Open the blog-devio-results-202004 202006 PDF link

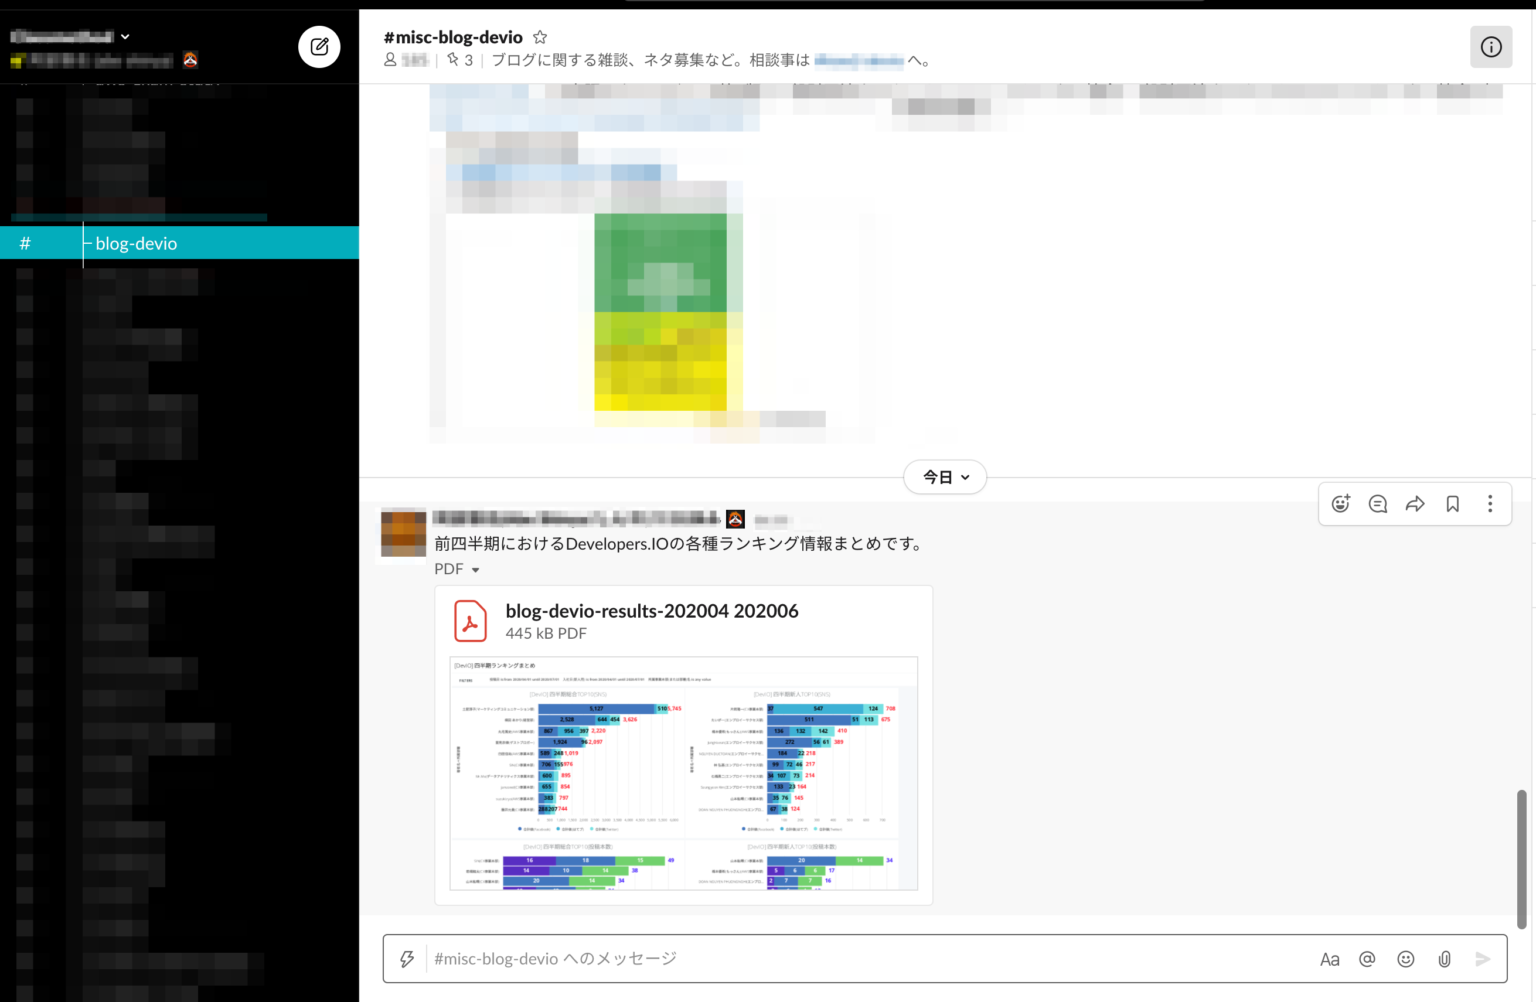click(x=652, y=611)
